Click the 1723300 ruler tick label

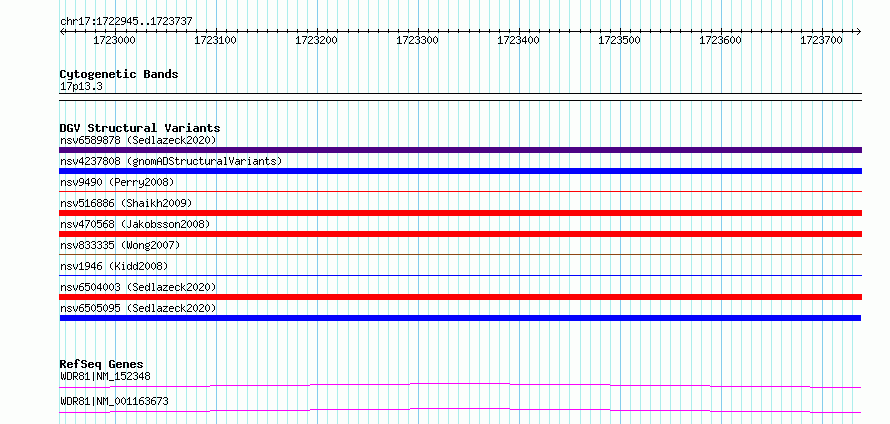point(417,40)
